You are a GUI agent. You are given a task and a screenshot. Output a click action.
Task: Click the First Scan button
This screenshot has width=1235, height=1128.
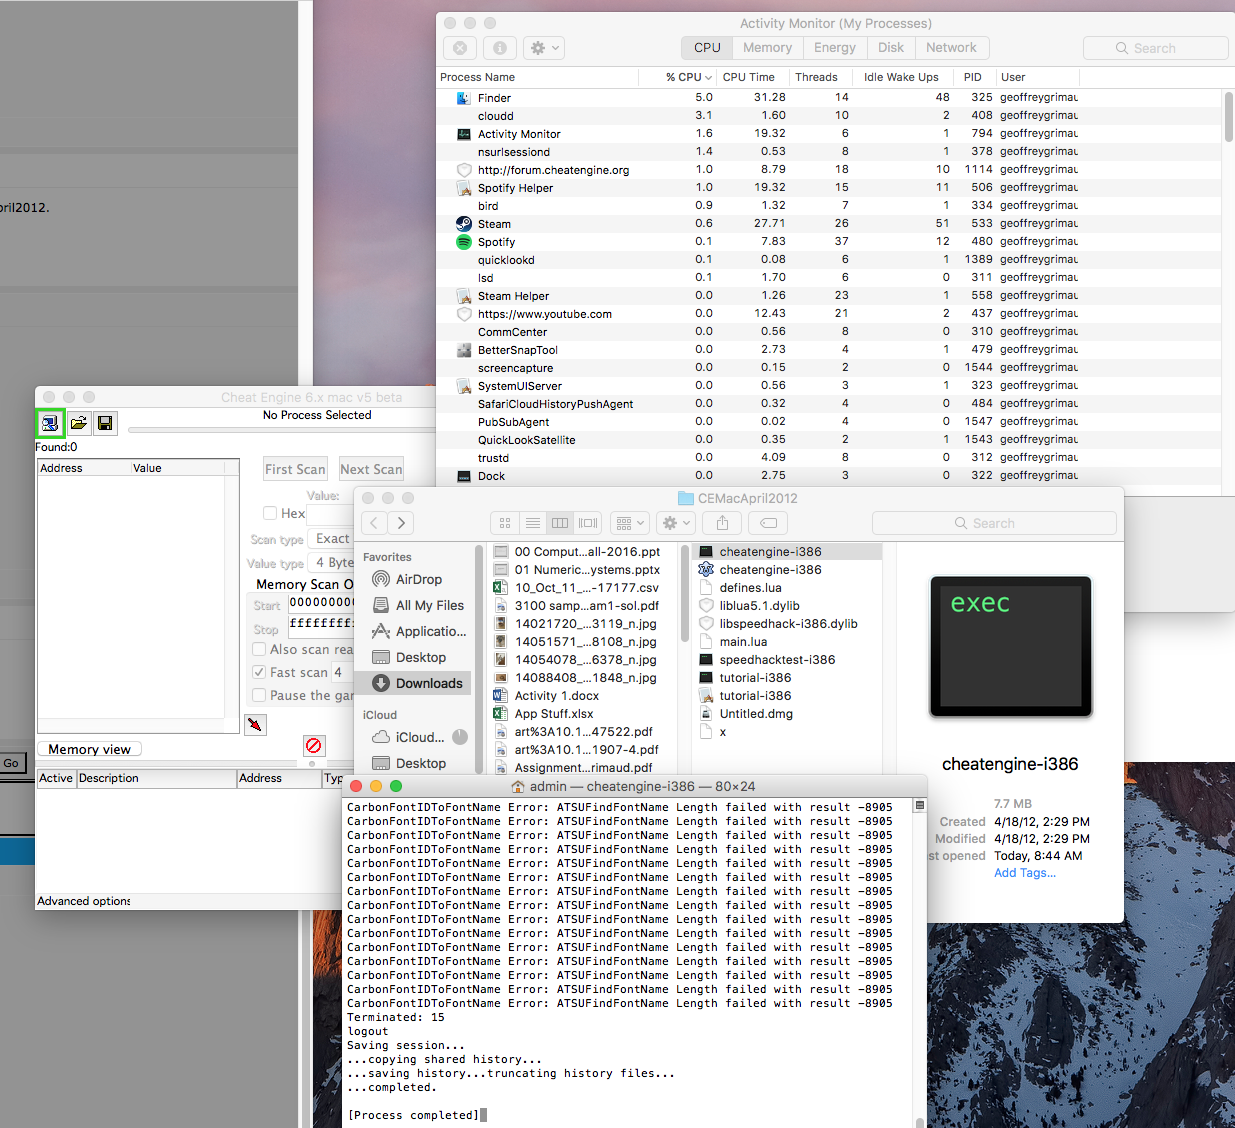295,469
